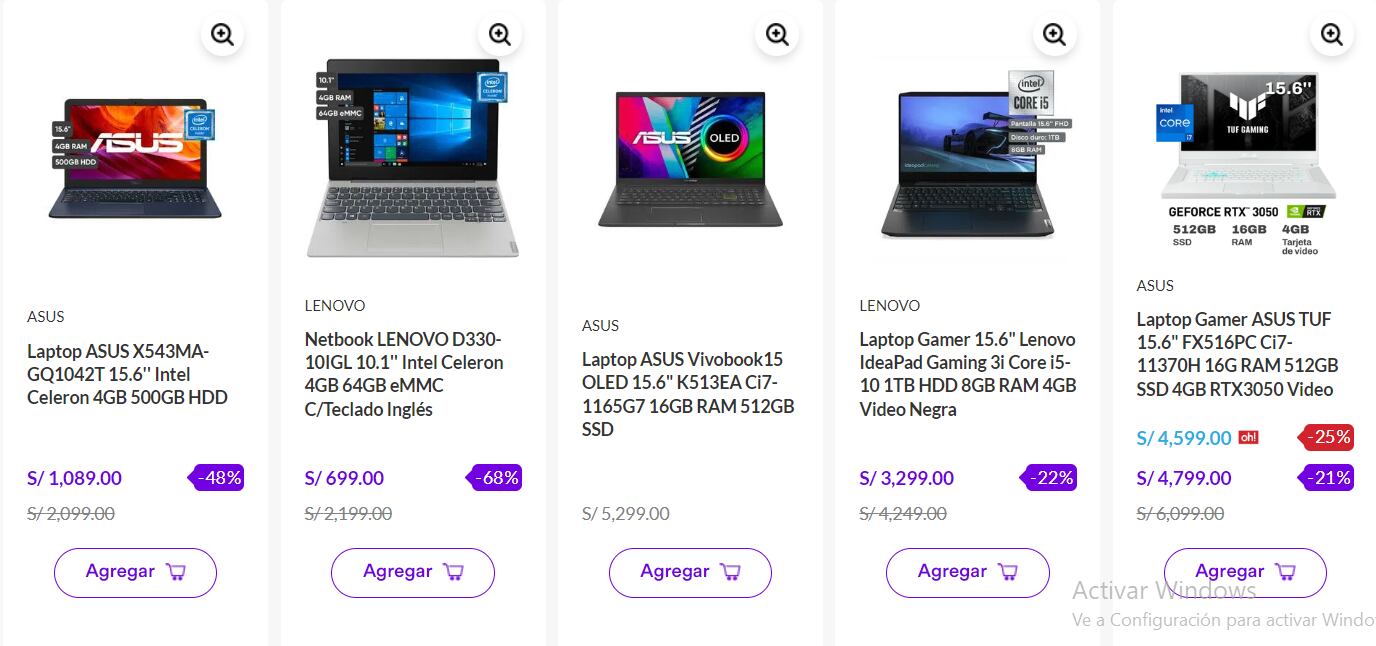Open Laptop ASUS X543MA-GQ1042T product title
Viewport: 1376px width, 646px height.
pos(127,374)
